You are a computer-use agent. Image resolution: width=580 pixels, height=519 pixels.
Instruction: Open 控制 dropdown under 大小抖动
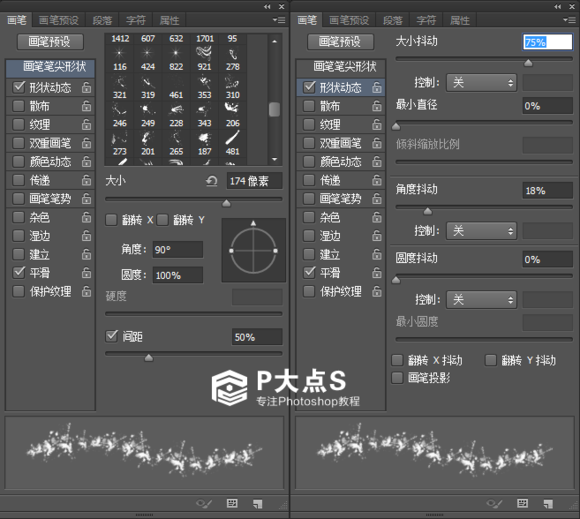481,82
